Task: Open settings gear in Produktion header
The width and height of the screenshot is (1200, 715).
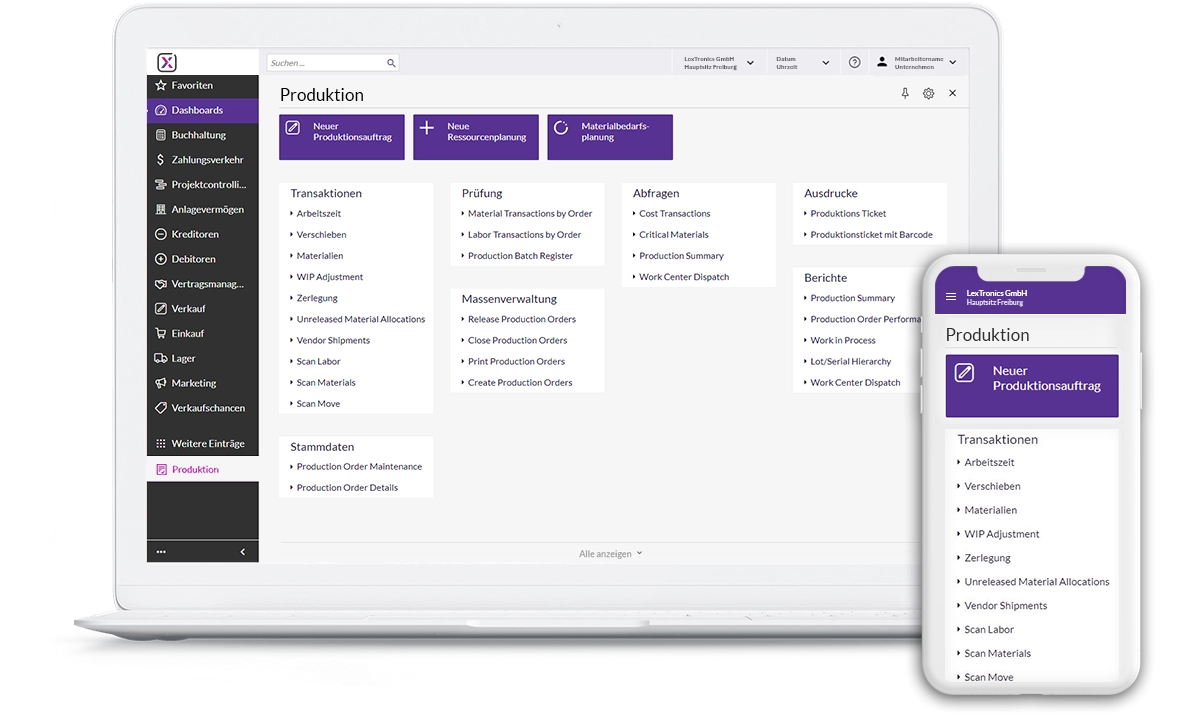Action: point(928,93)
